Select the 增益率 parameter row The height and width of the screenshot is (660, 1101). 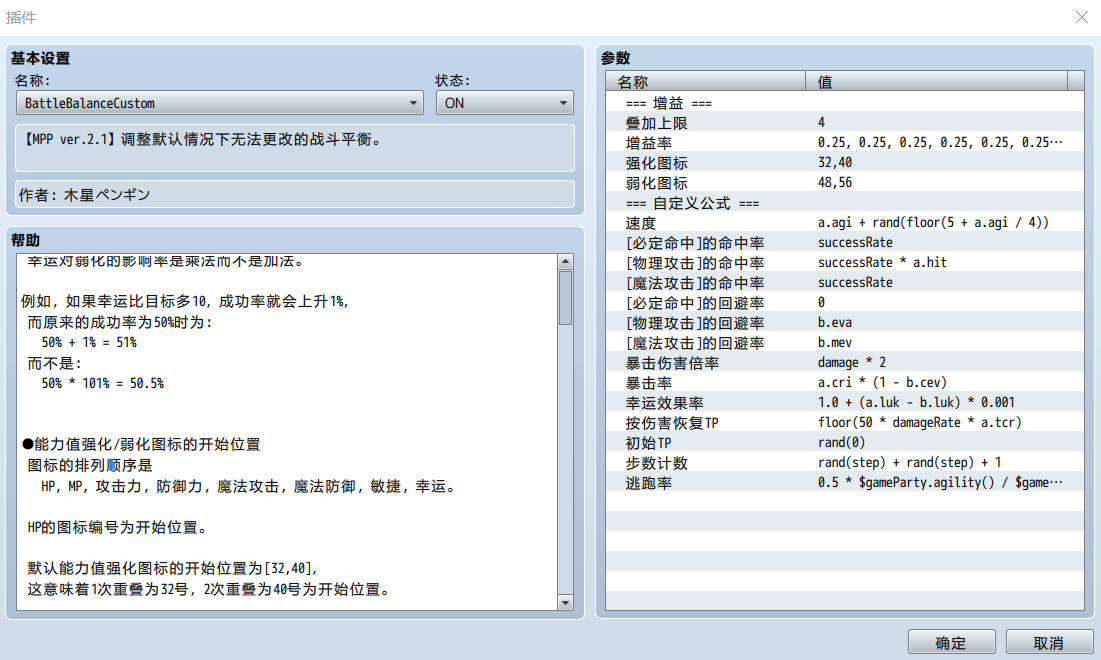845,143
